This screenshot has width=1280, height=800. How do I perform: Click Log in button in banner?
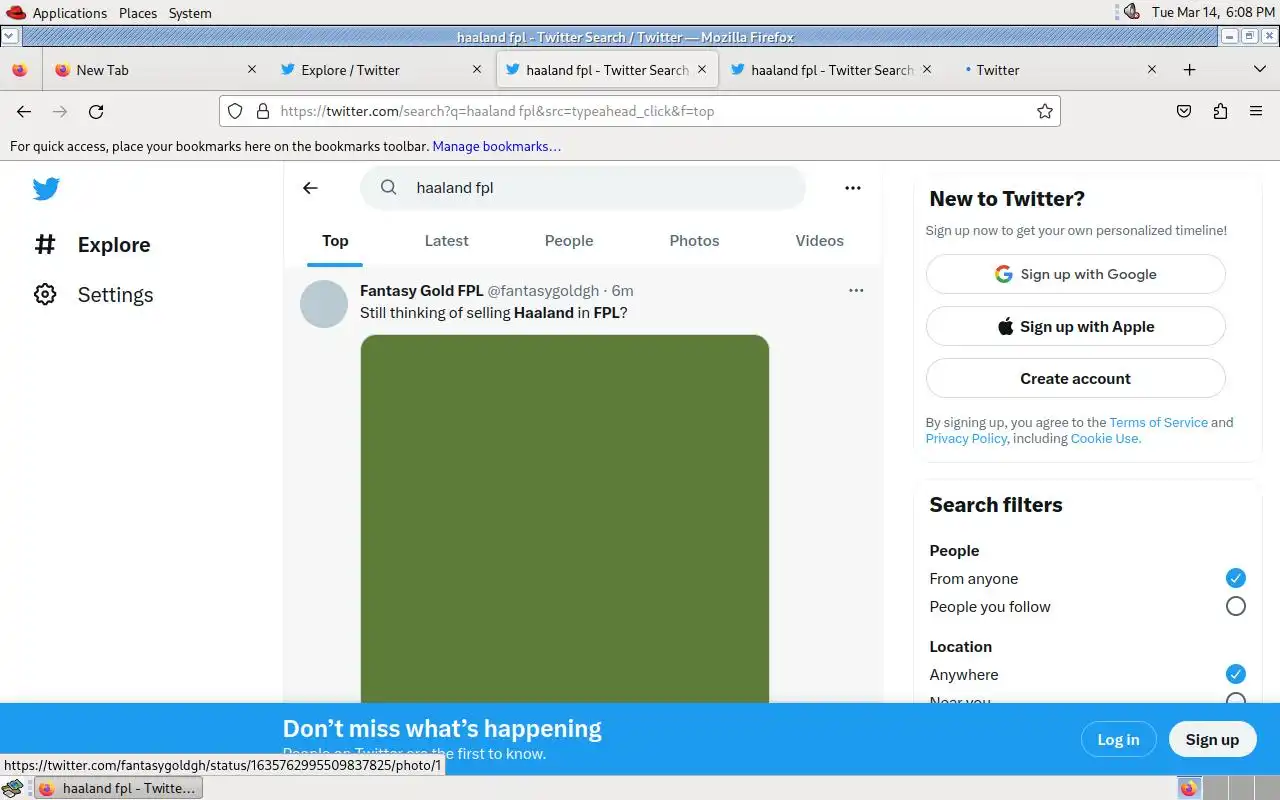1118,739
